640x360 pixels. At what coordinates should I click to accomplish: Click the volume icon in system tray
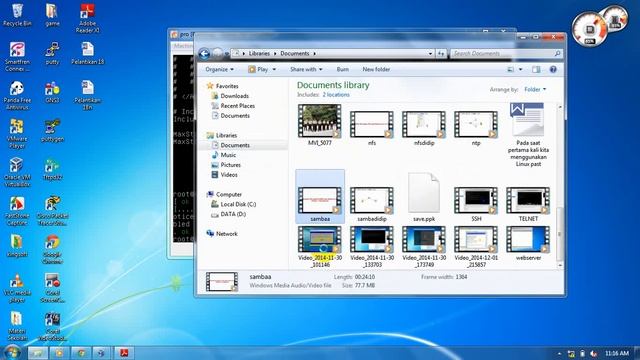point(594,353)
